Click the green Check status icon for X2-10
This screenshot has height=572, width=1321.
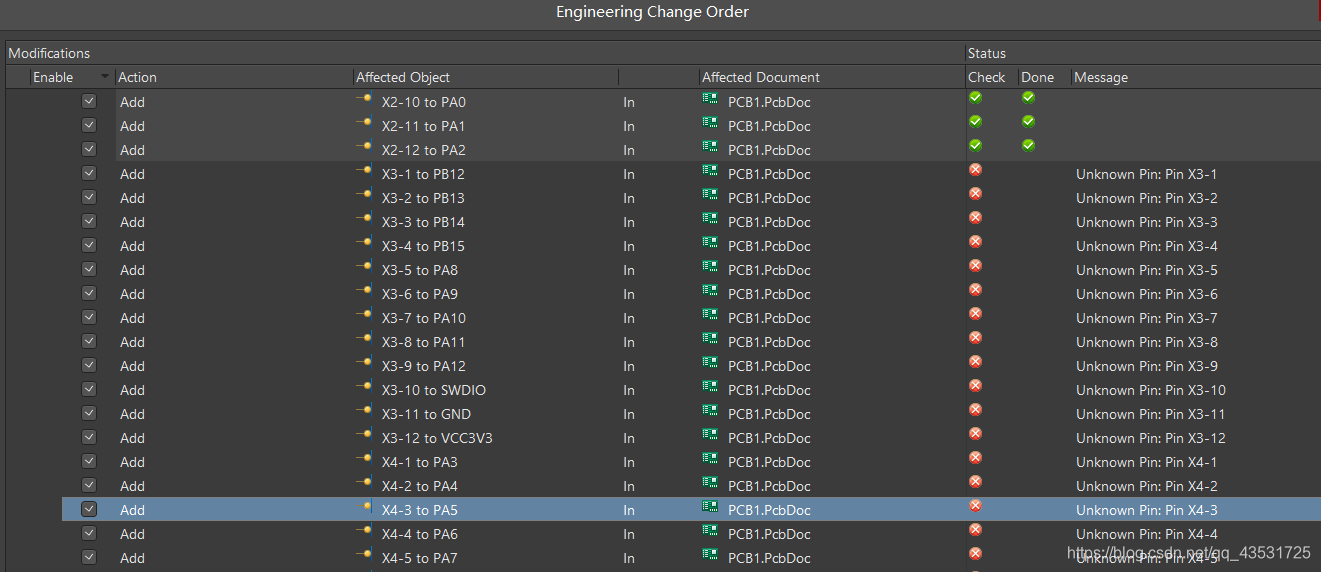point(975,97)
